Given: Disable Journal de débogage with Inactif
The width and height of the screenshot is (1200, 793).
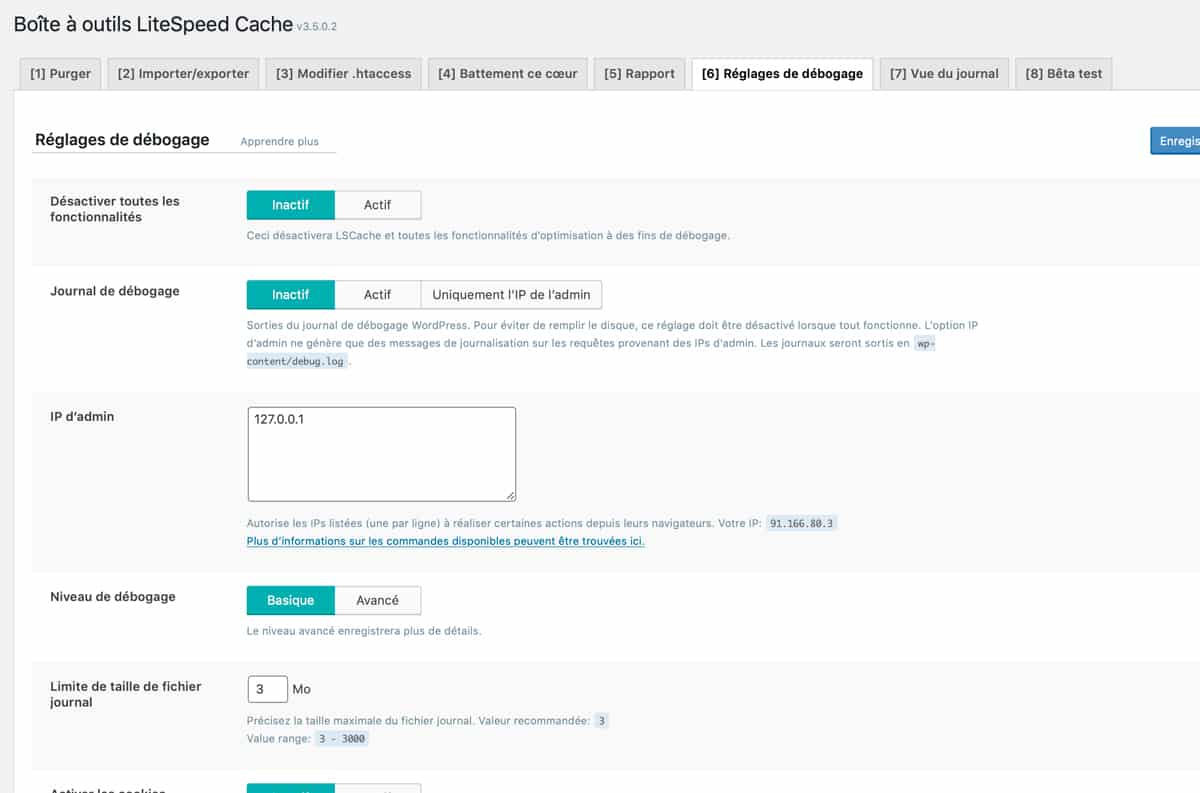Looking at the screenshot, I should (290, 294).
